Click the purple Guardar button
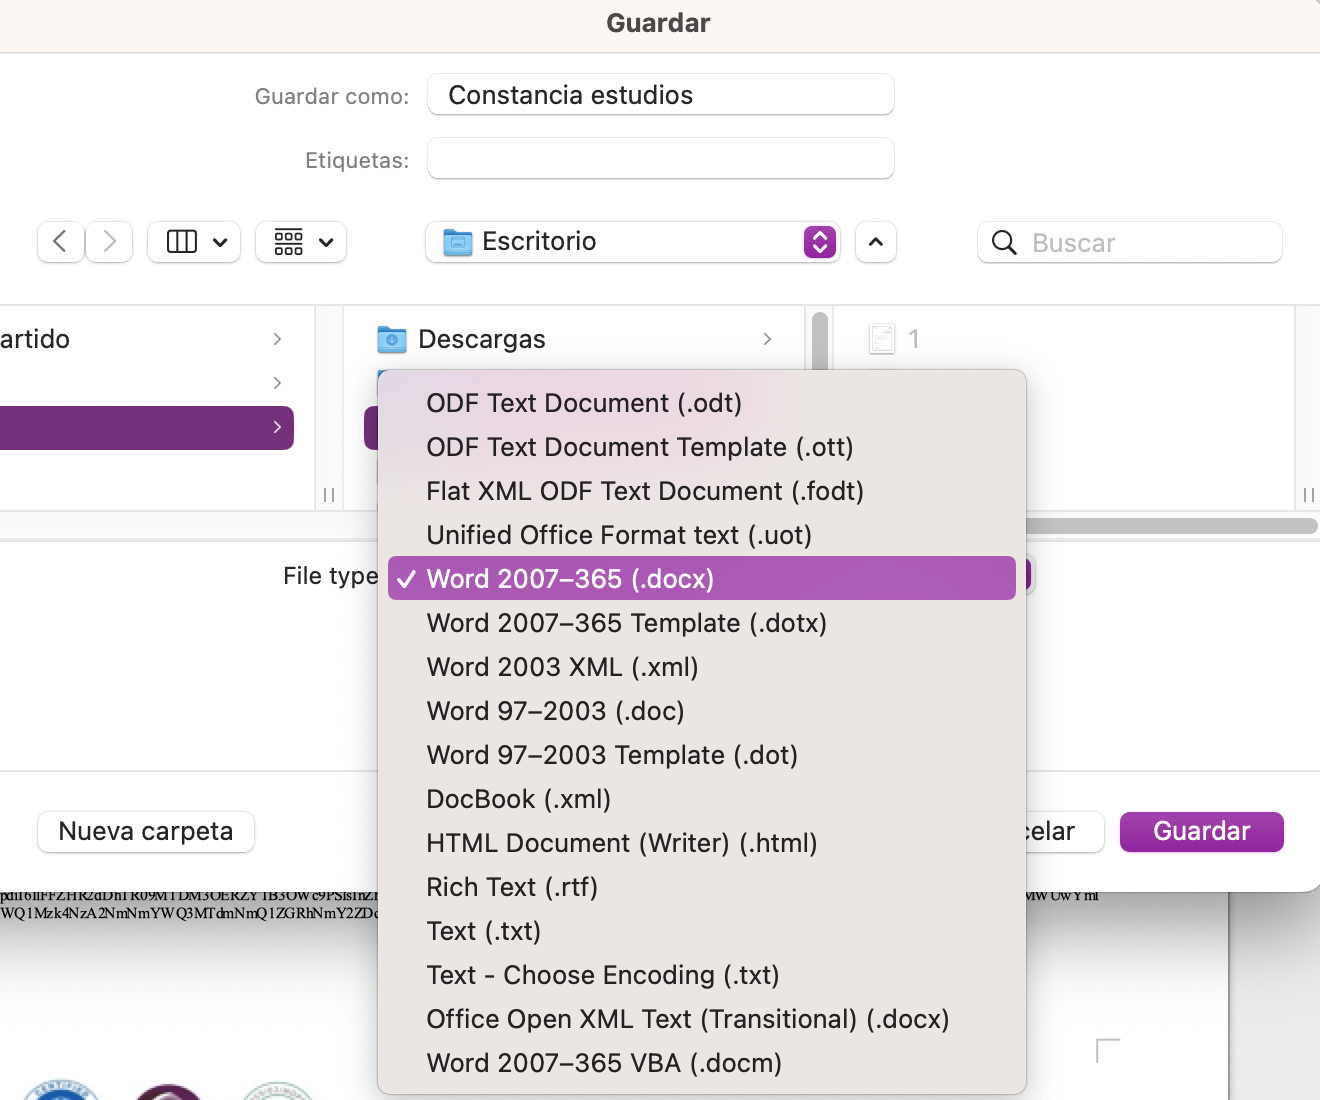This screenshot has width=1320, height=1100. (1202, 832)
